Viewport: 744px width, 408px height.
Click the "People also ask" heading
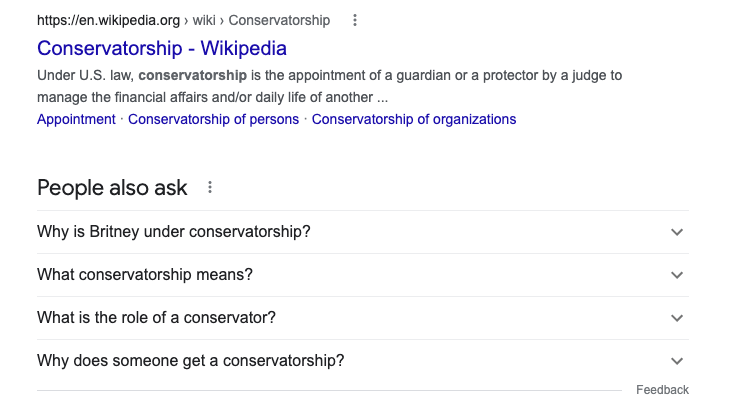[112, 187]
